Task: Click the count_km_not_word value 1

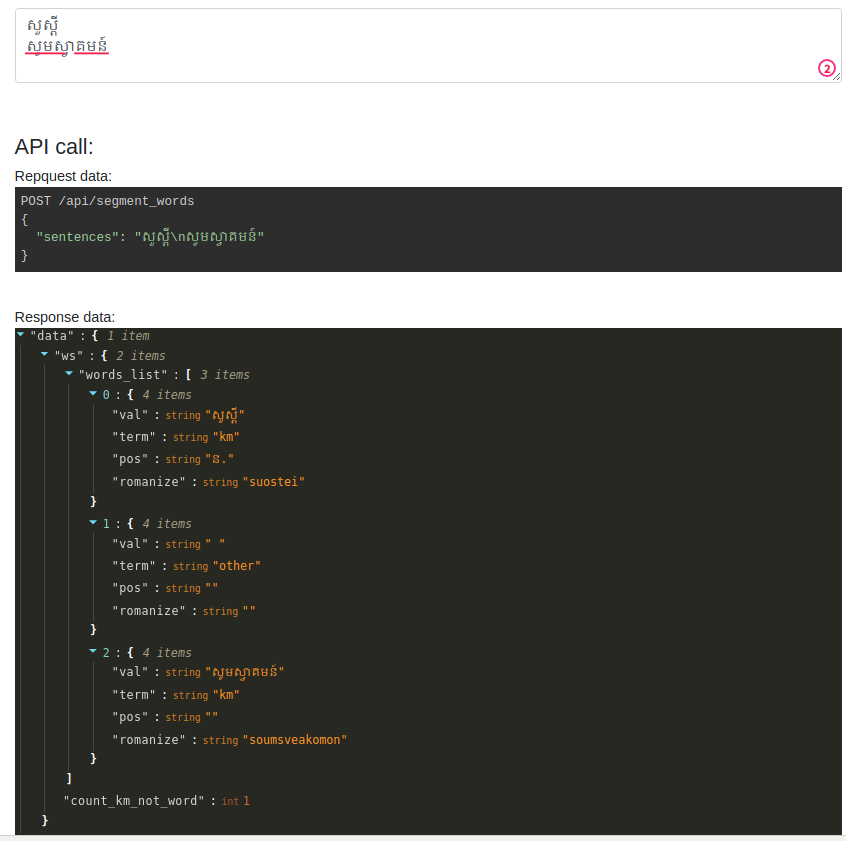Action: [x=246, y=801]
